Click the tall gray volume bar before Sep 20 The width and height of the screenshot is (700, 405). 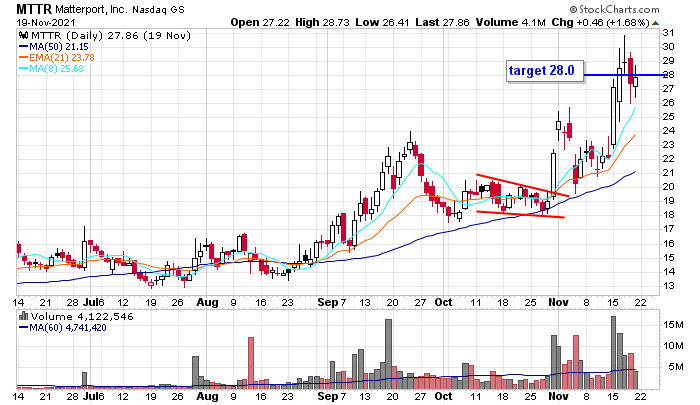[x=388, y=354]
